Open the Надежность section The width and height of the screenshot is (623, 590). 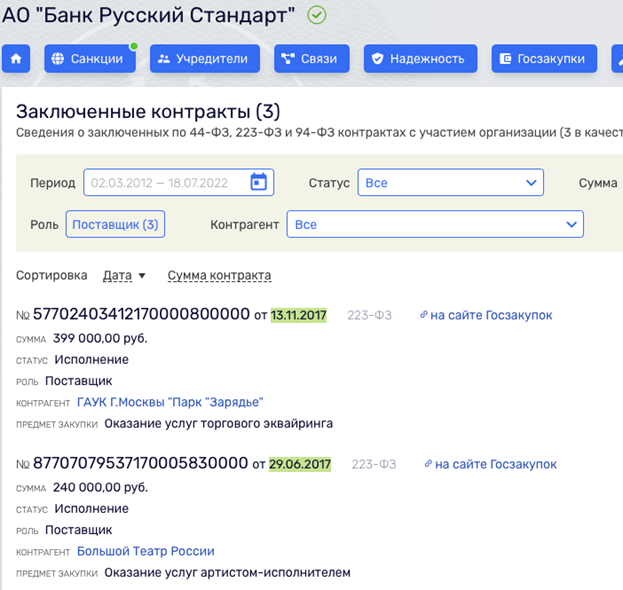[420, 59]
